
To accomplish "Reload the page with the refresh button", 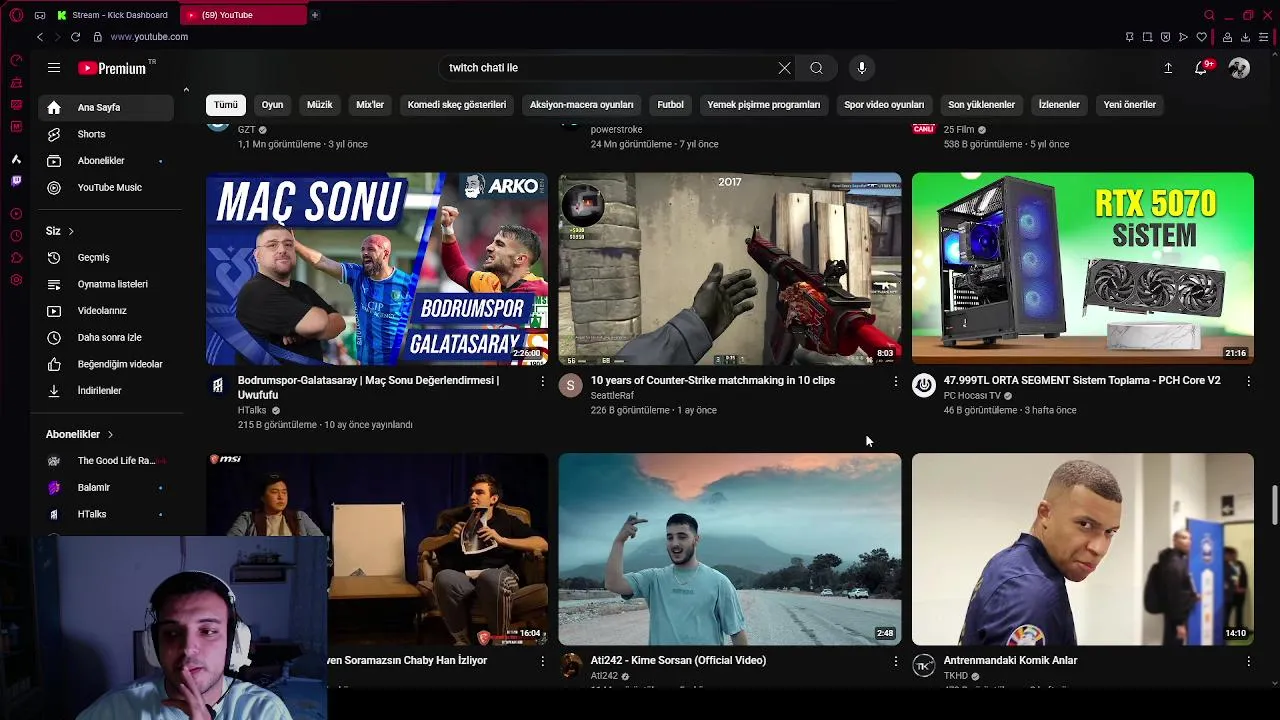I will (75, 37).
